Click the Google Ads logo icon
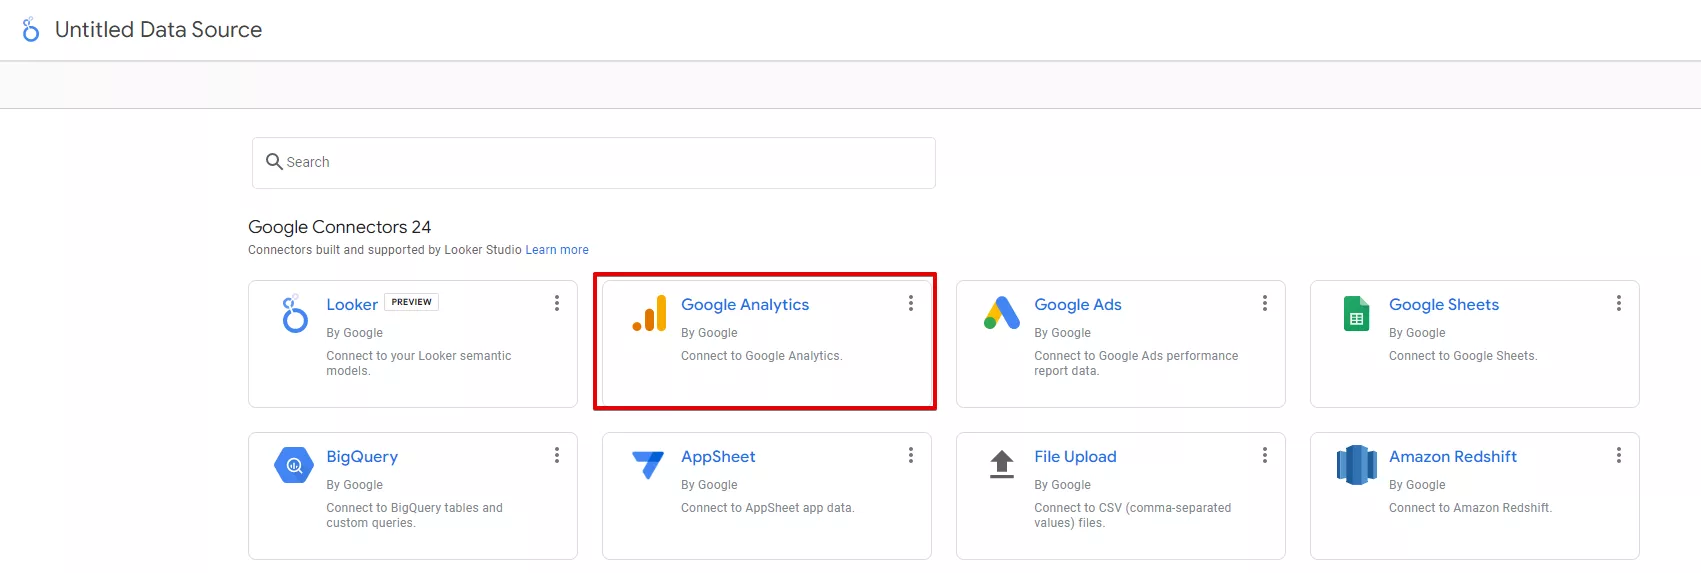Viewport: 1701px width, 573px height. point(1002,314)
